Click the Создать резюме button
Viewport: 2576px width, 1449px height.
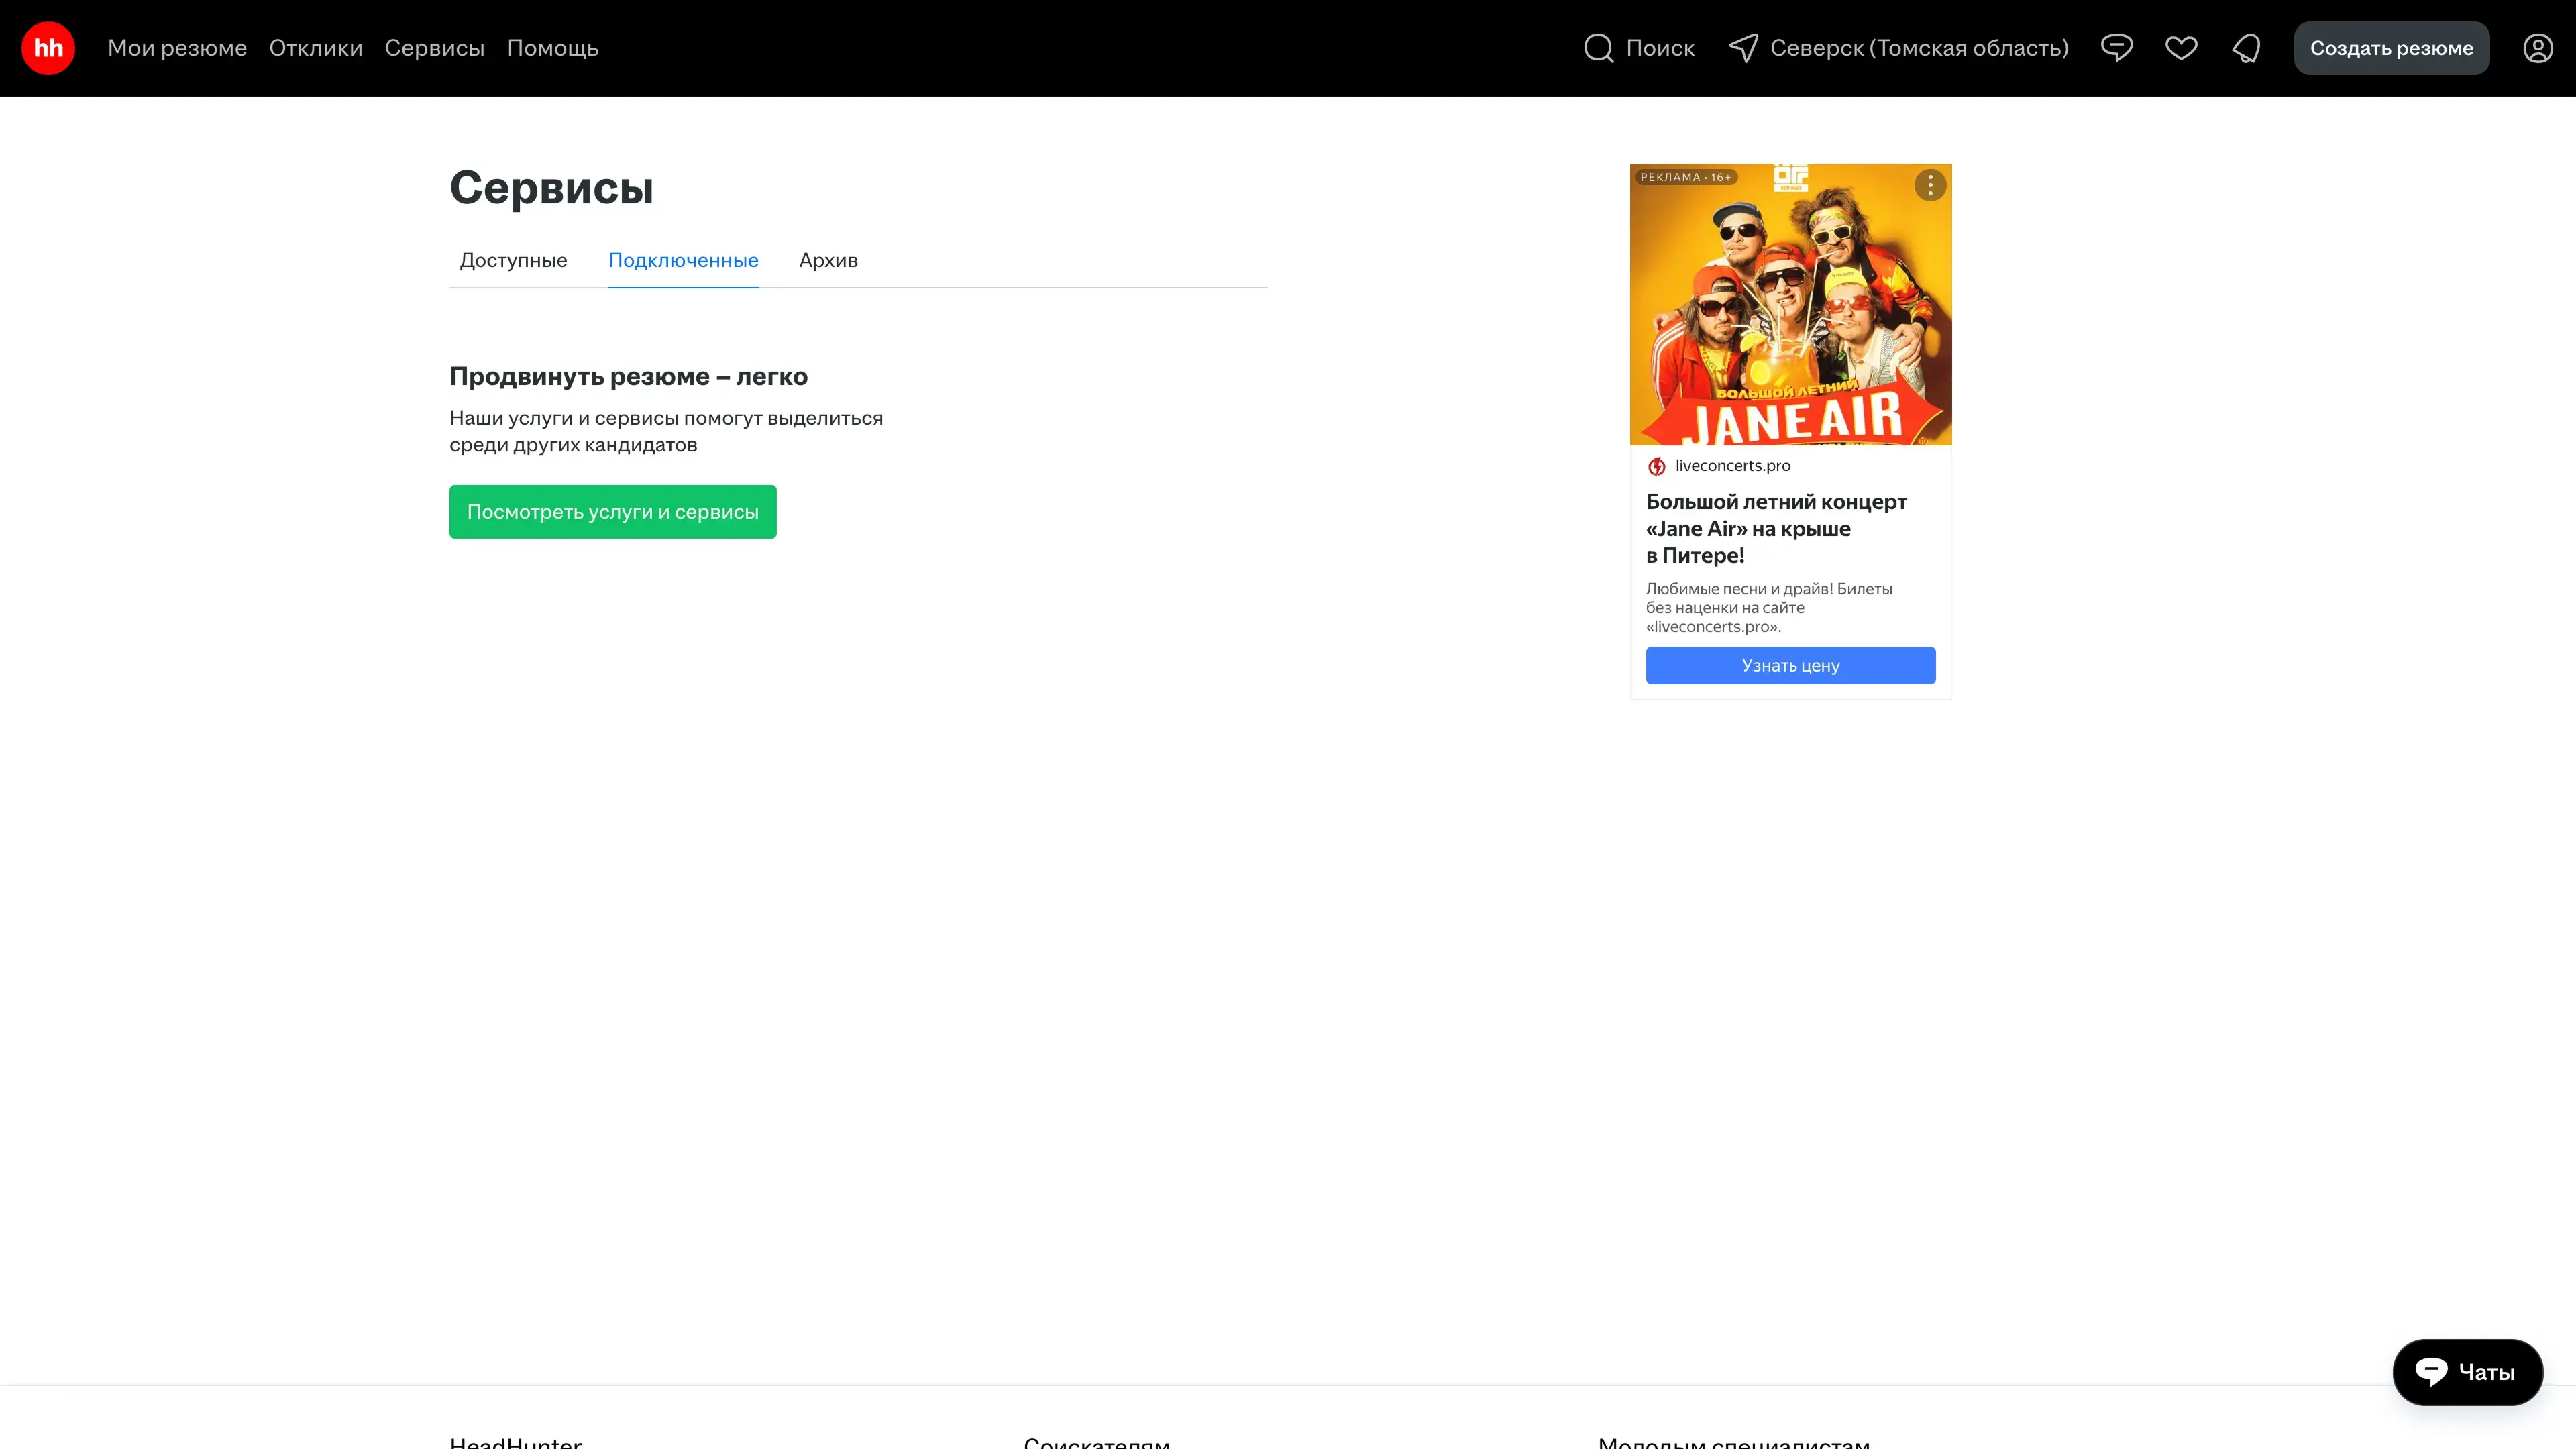point(2391,48)
